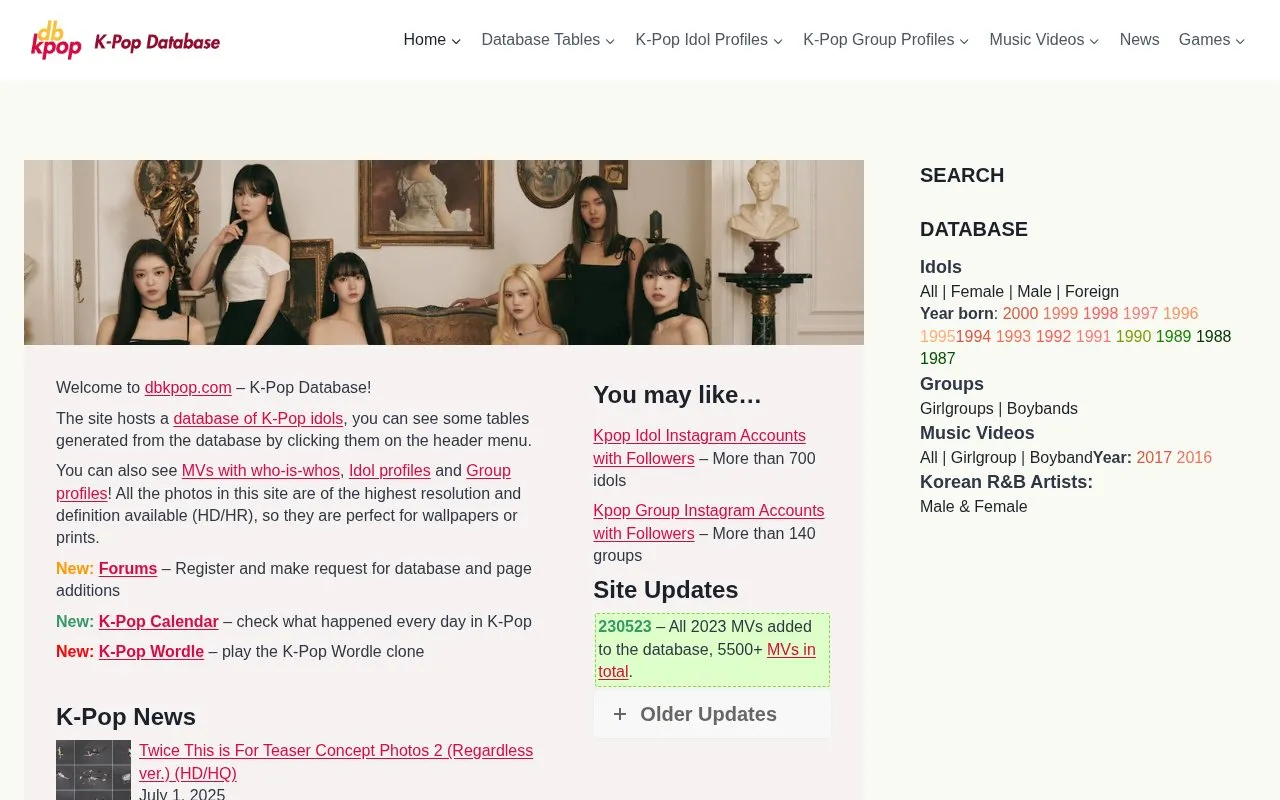Click the K-Pop Database site title

pos(157,41)
